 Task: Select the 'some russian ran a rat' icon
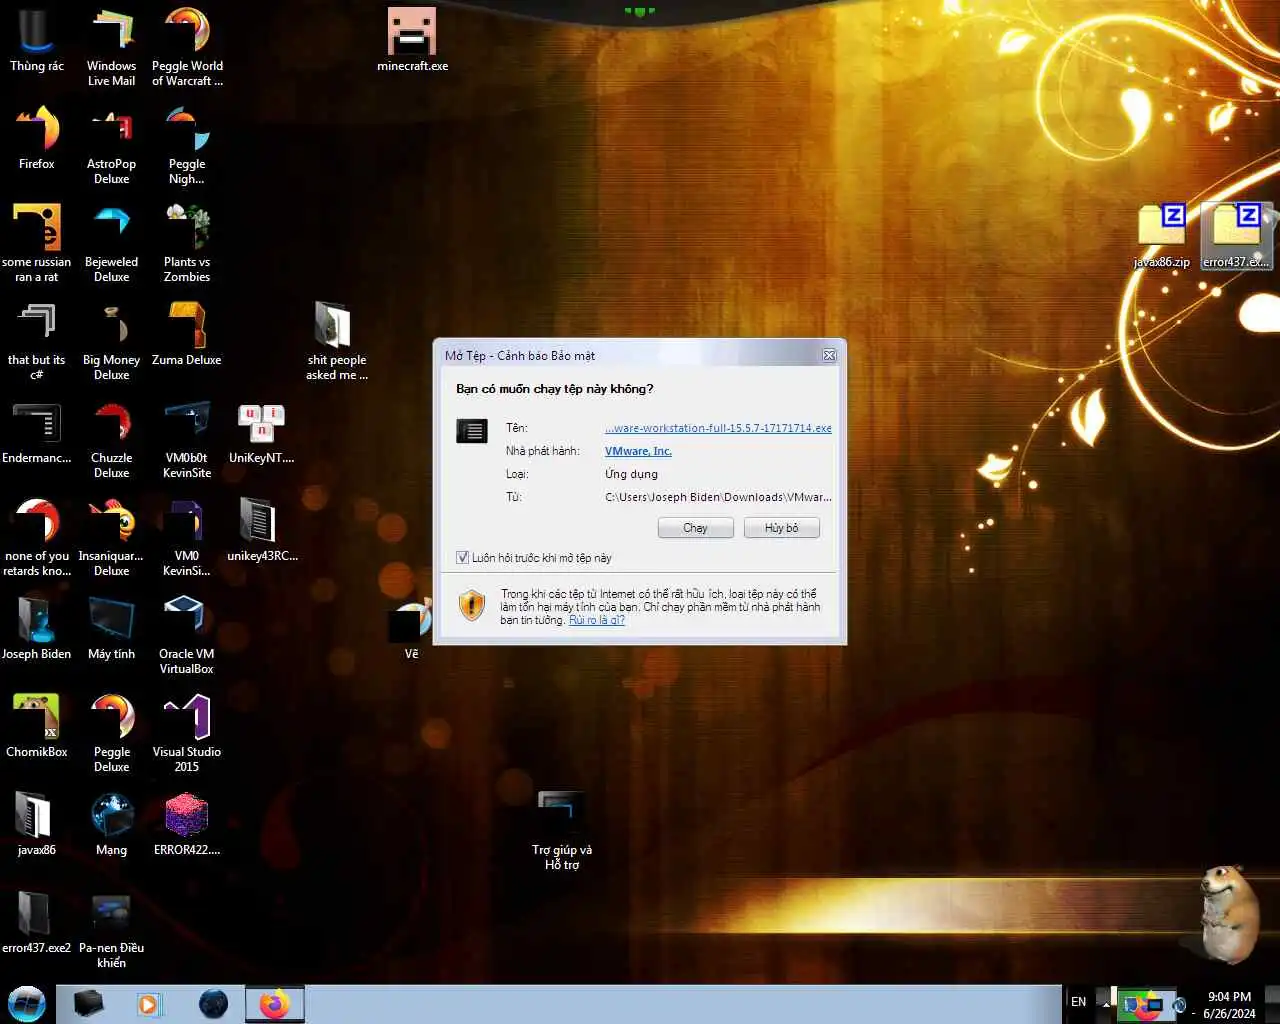[x=37, y=243]
